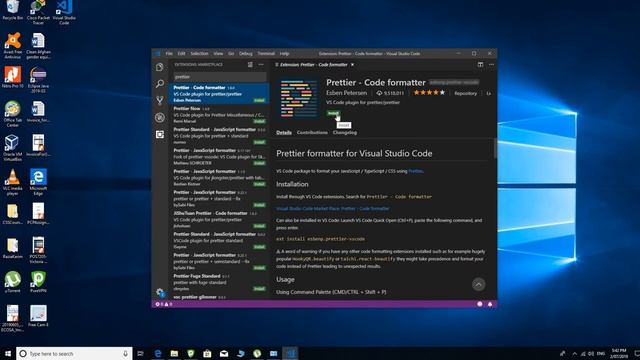Select the Prettier Now extension

click(219, 115)
